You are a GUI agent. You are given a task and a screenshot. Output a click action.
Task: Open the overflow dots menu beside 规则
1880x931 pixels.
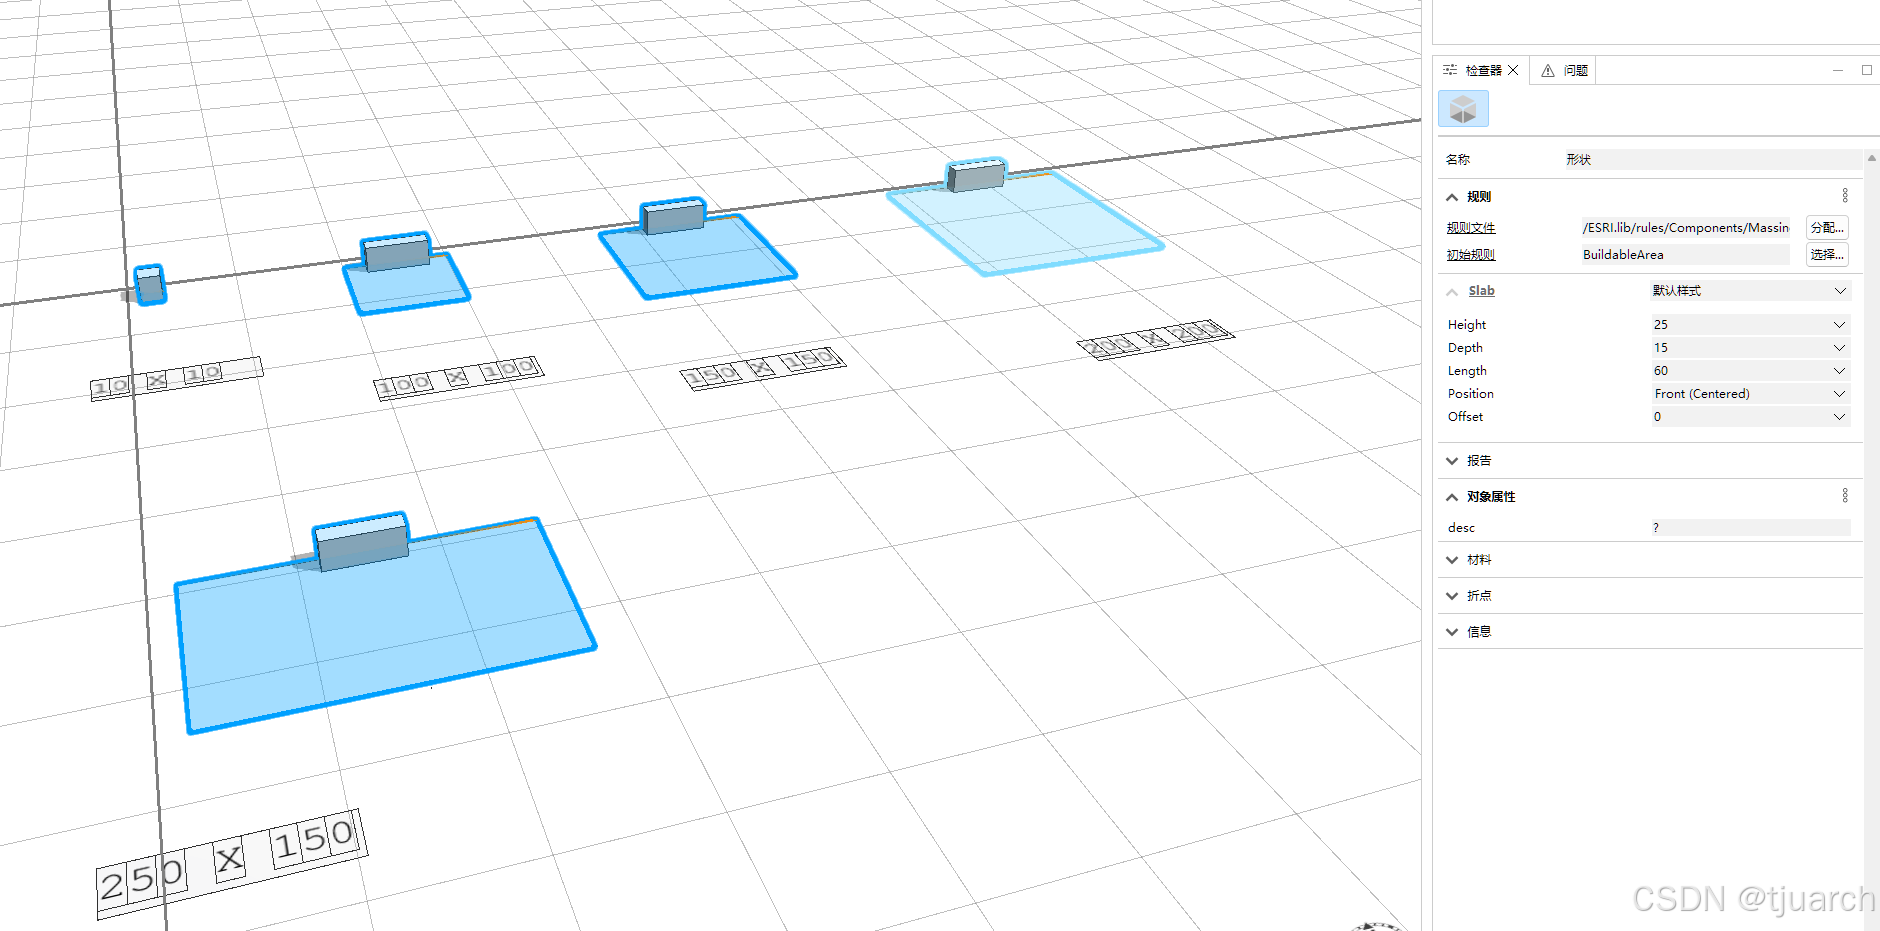1845,194
